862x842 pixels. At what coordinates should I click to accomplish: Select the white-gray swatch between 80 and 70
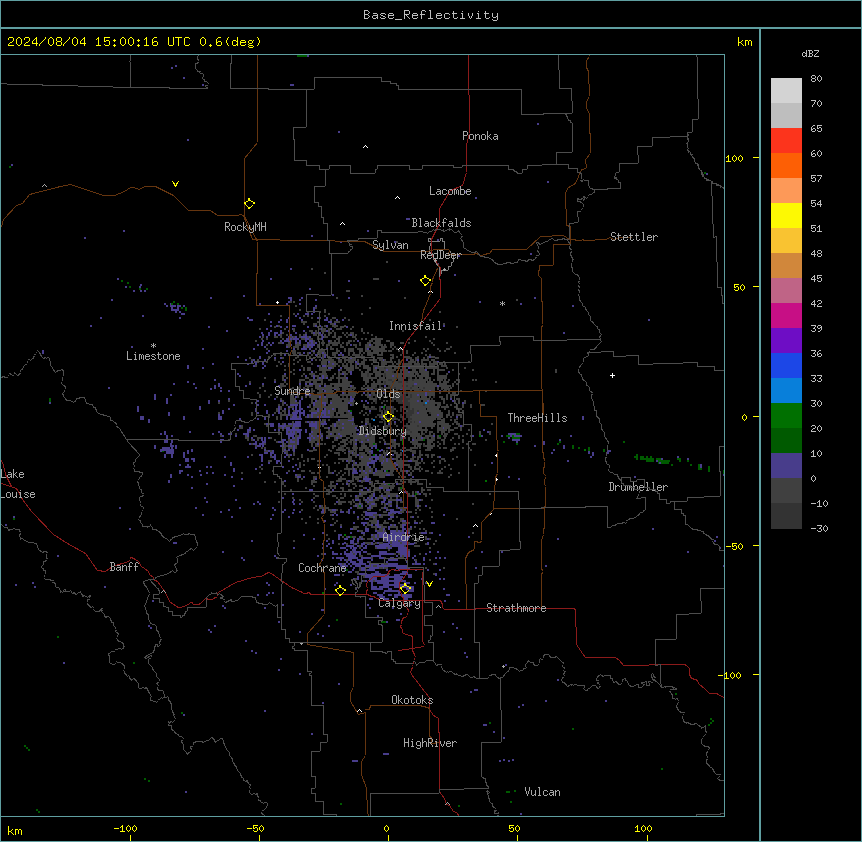[x=786, y=91]
